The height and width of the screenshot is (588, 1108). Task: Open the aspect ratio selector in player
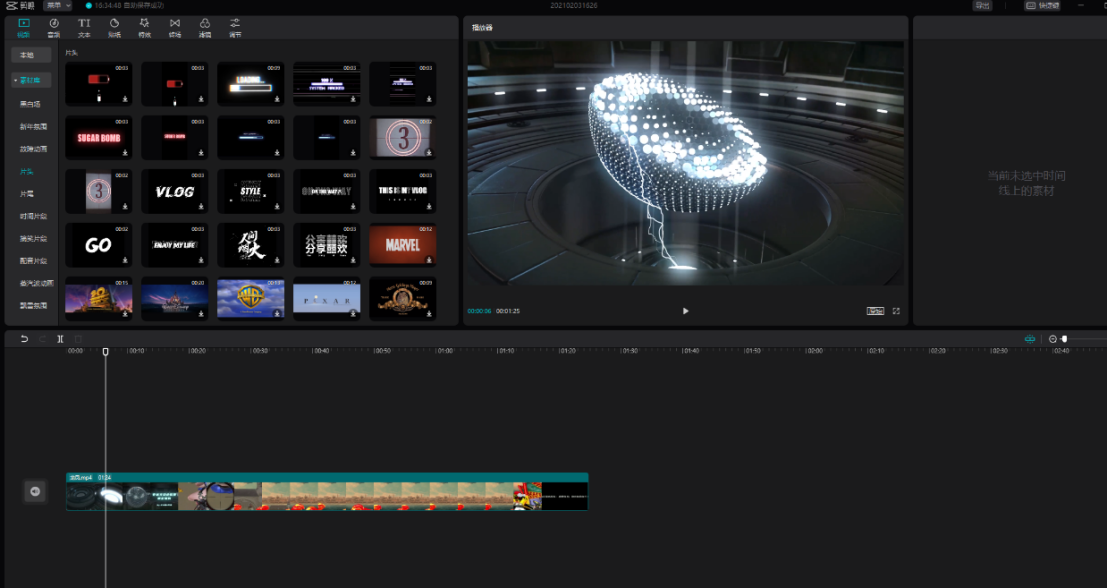click(875, 311)
